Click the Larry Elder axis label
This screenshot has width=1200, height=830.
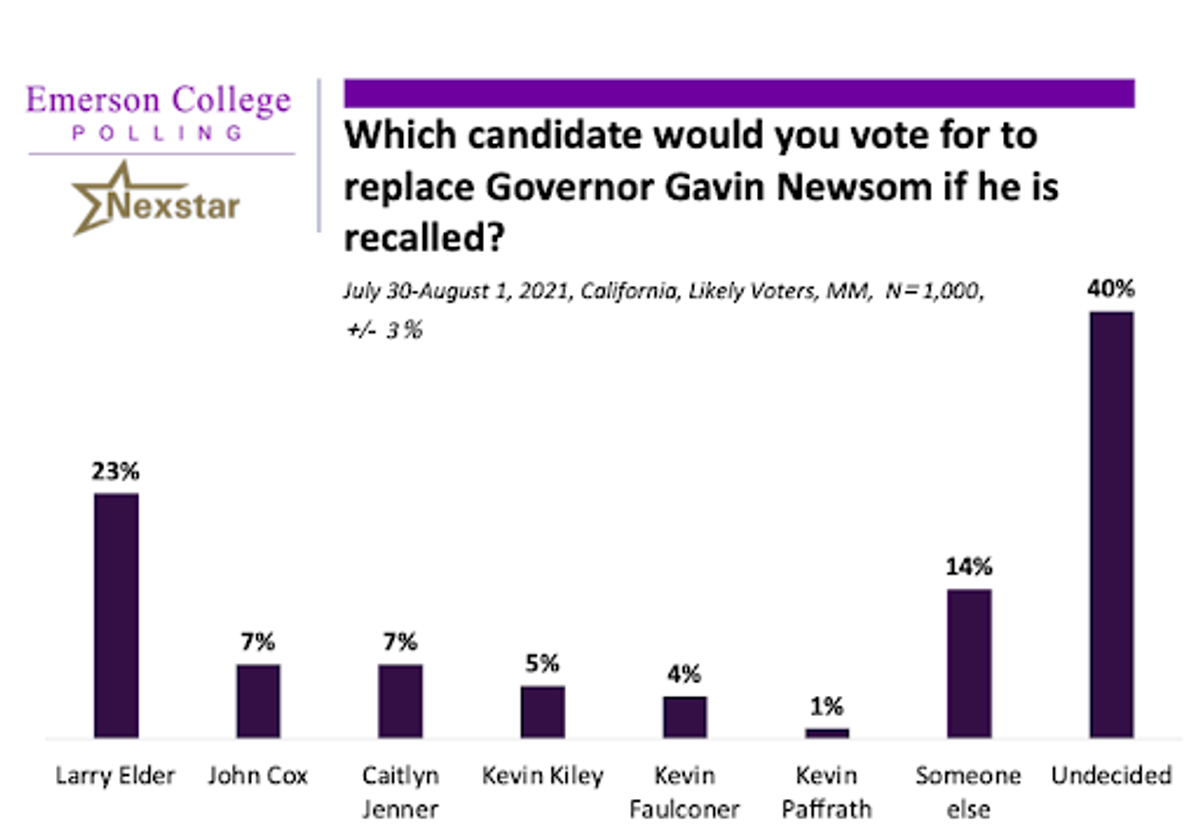click(x=116, y=776)
